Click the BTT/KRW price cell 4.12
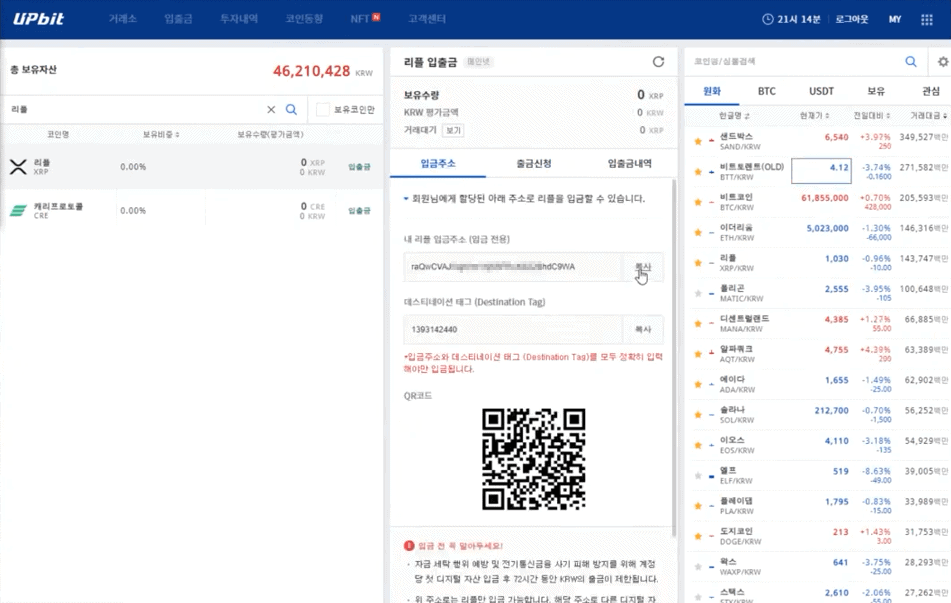 [x=821, y=170]
